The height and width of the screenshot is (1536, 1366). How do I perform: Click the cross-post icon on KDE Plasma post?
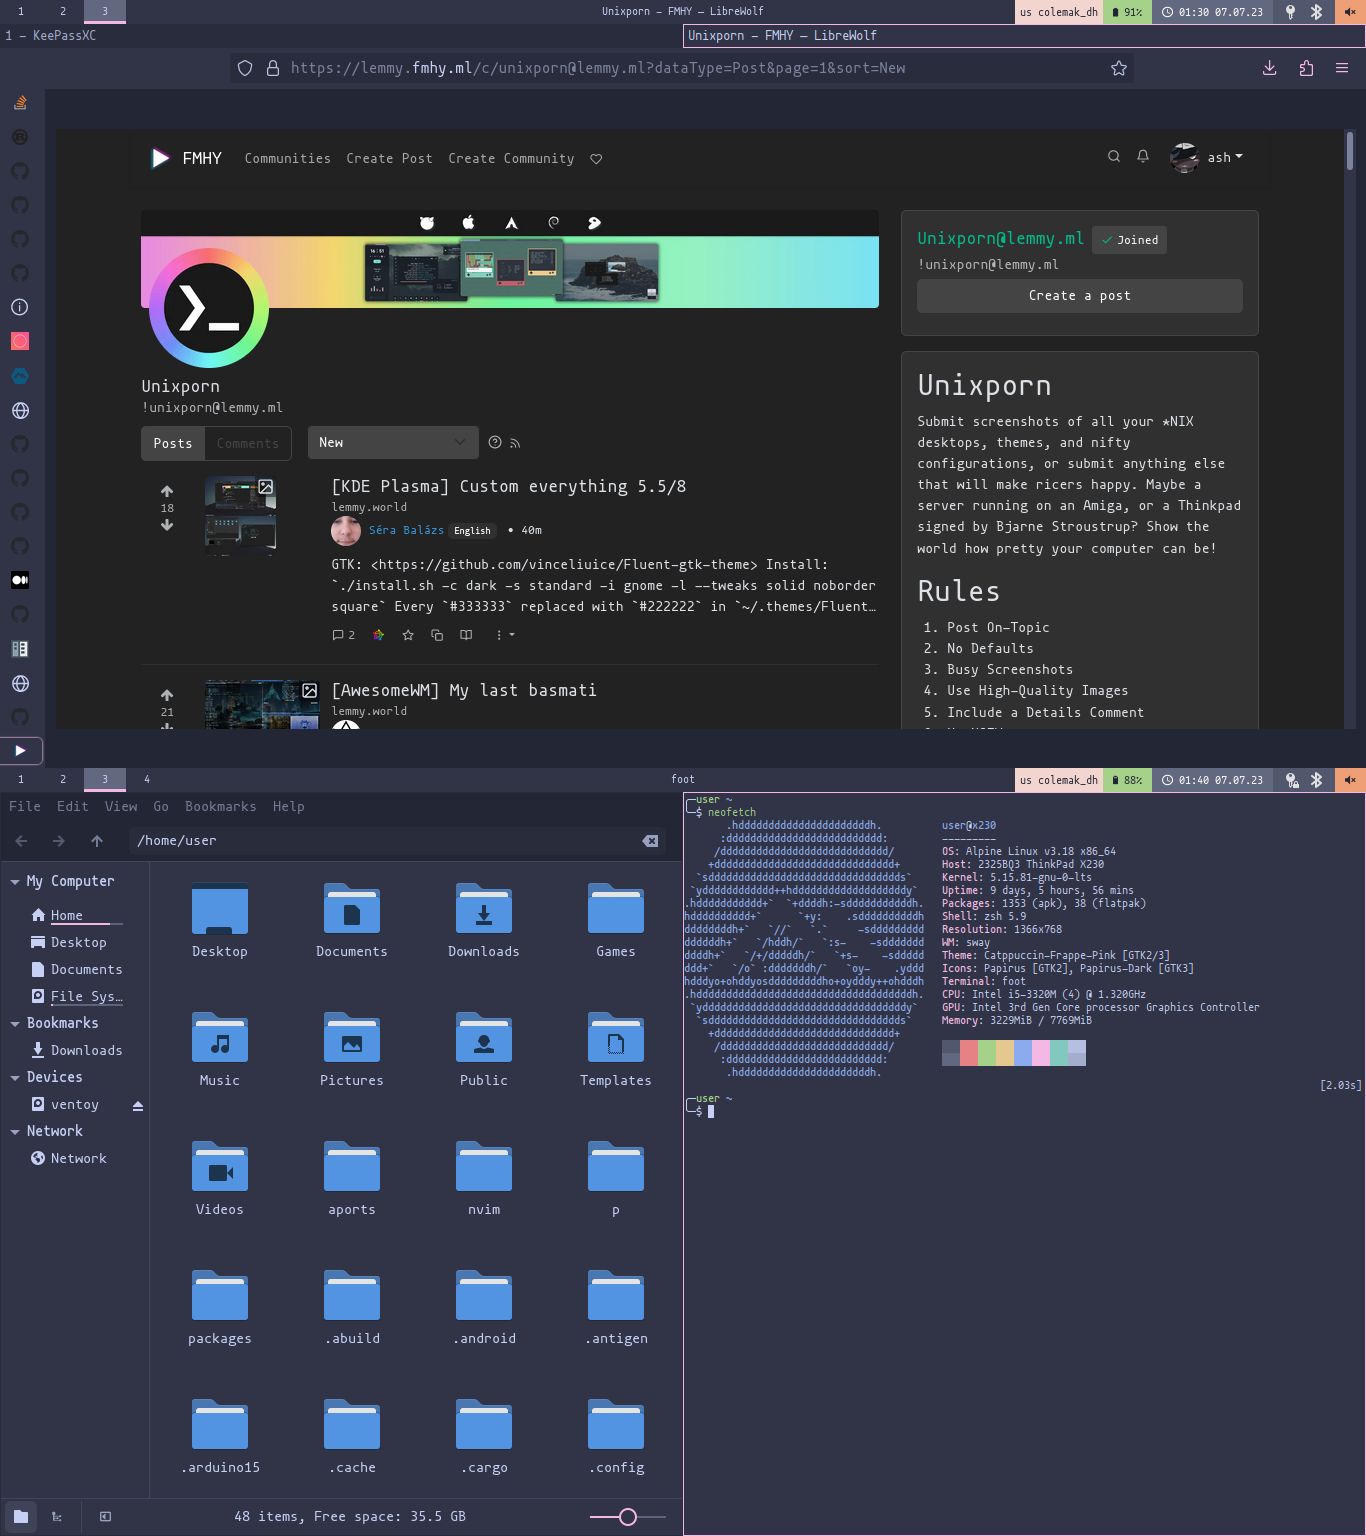(x=437, y=635)
